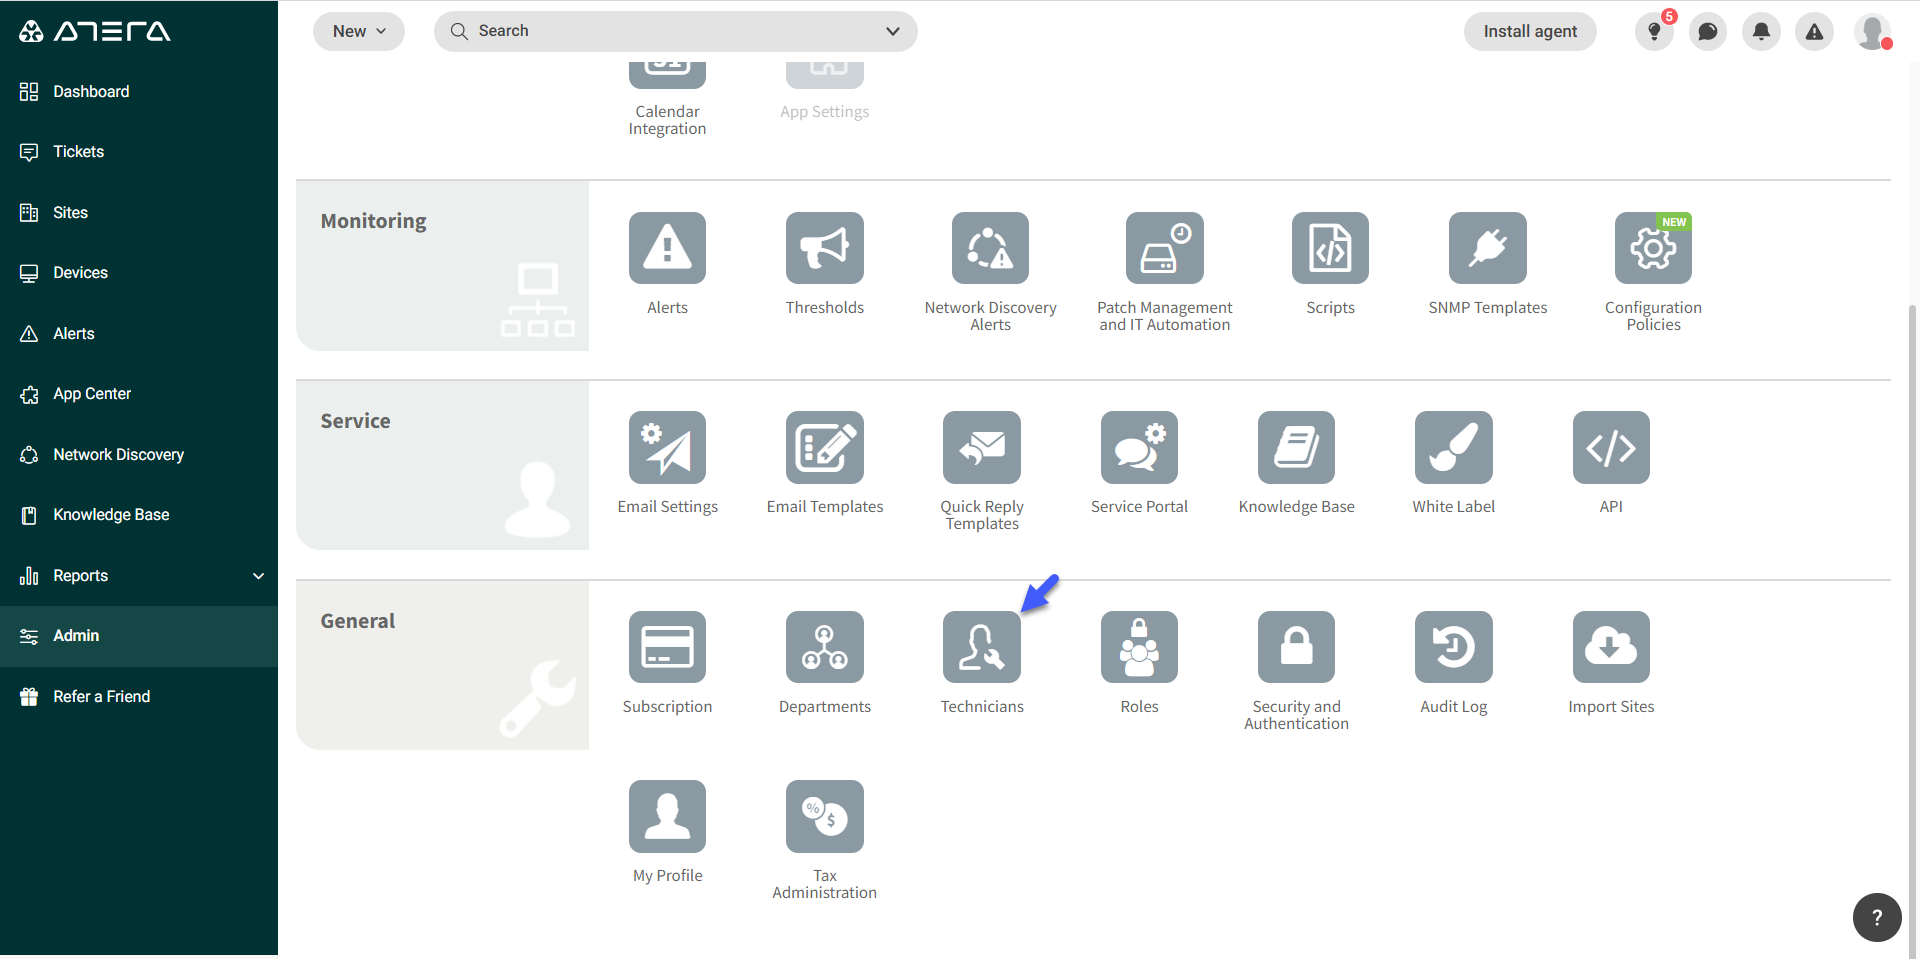Open Configuration Policies

1653,248
